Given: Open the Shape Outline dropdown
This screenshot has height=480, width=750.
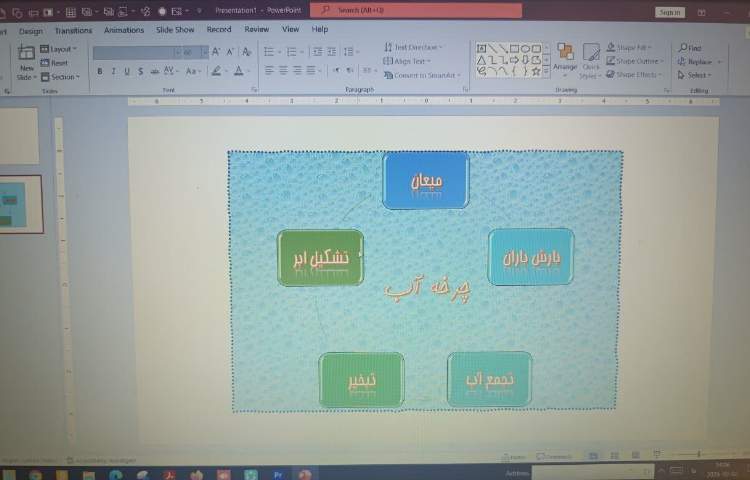Looking at the screenshot, I should (x=635, y=61).
